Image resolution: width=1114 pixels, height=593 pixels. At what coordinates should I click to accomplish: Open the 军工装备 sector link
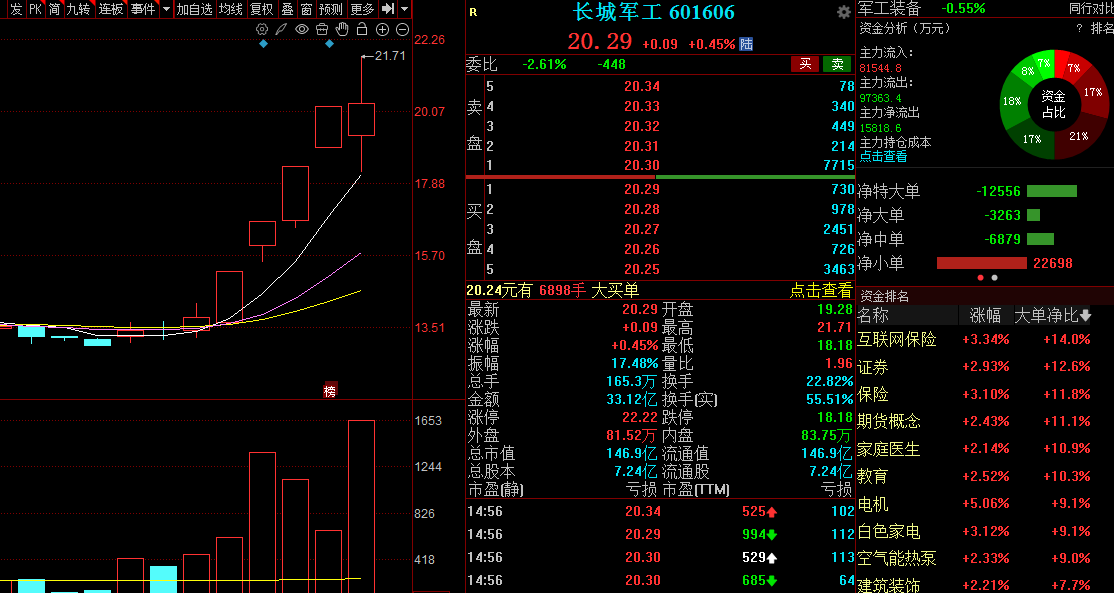point(889,9)
